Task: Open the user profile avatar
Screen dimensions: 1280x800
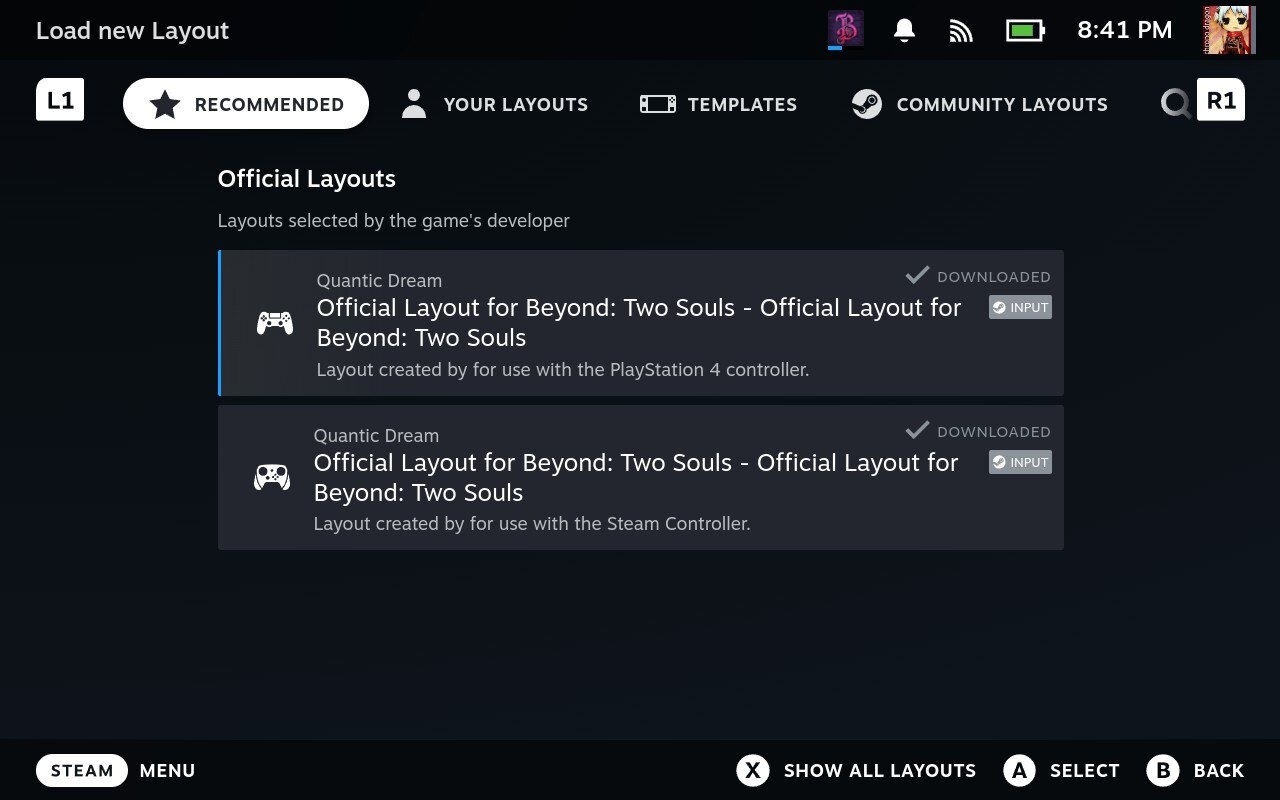Action: (x=1227, y=30)
